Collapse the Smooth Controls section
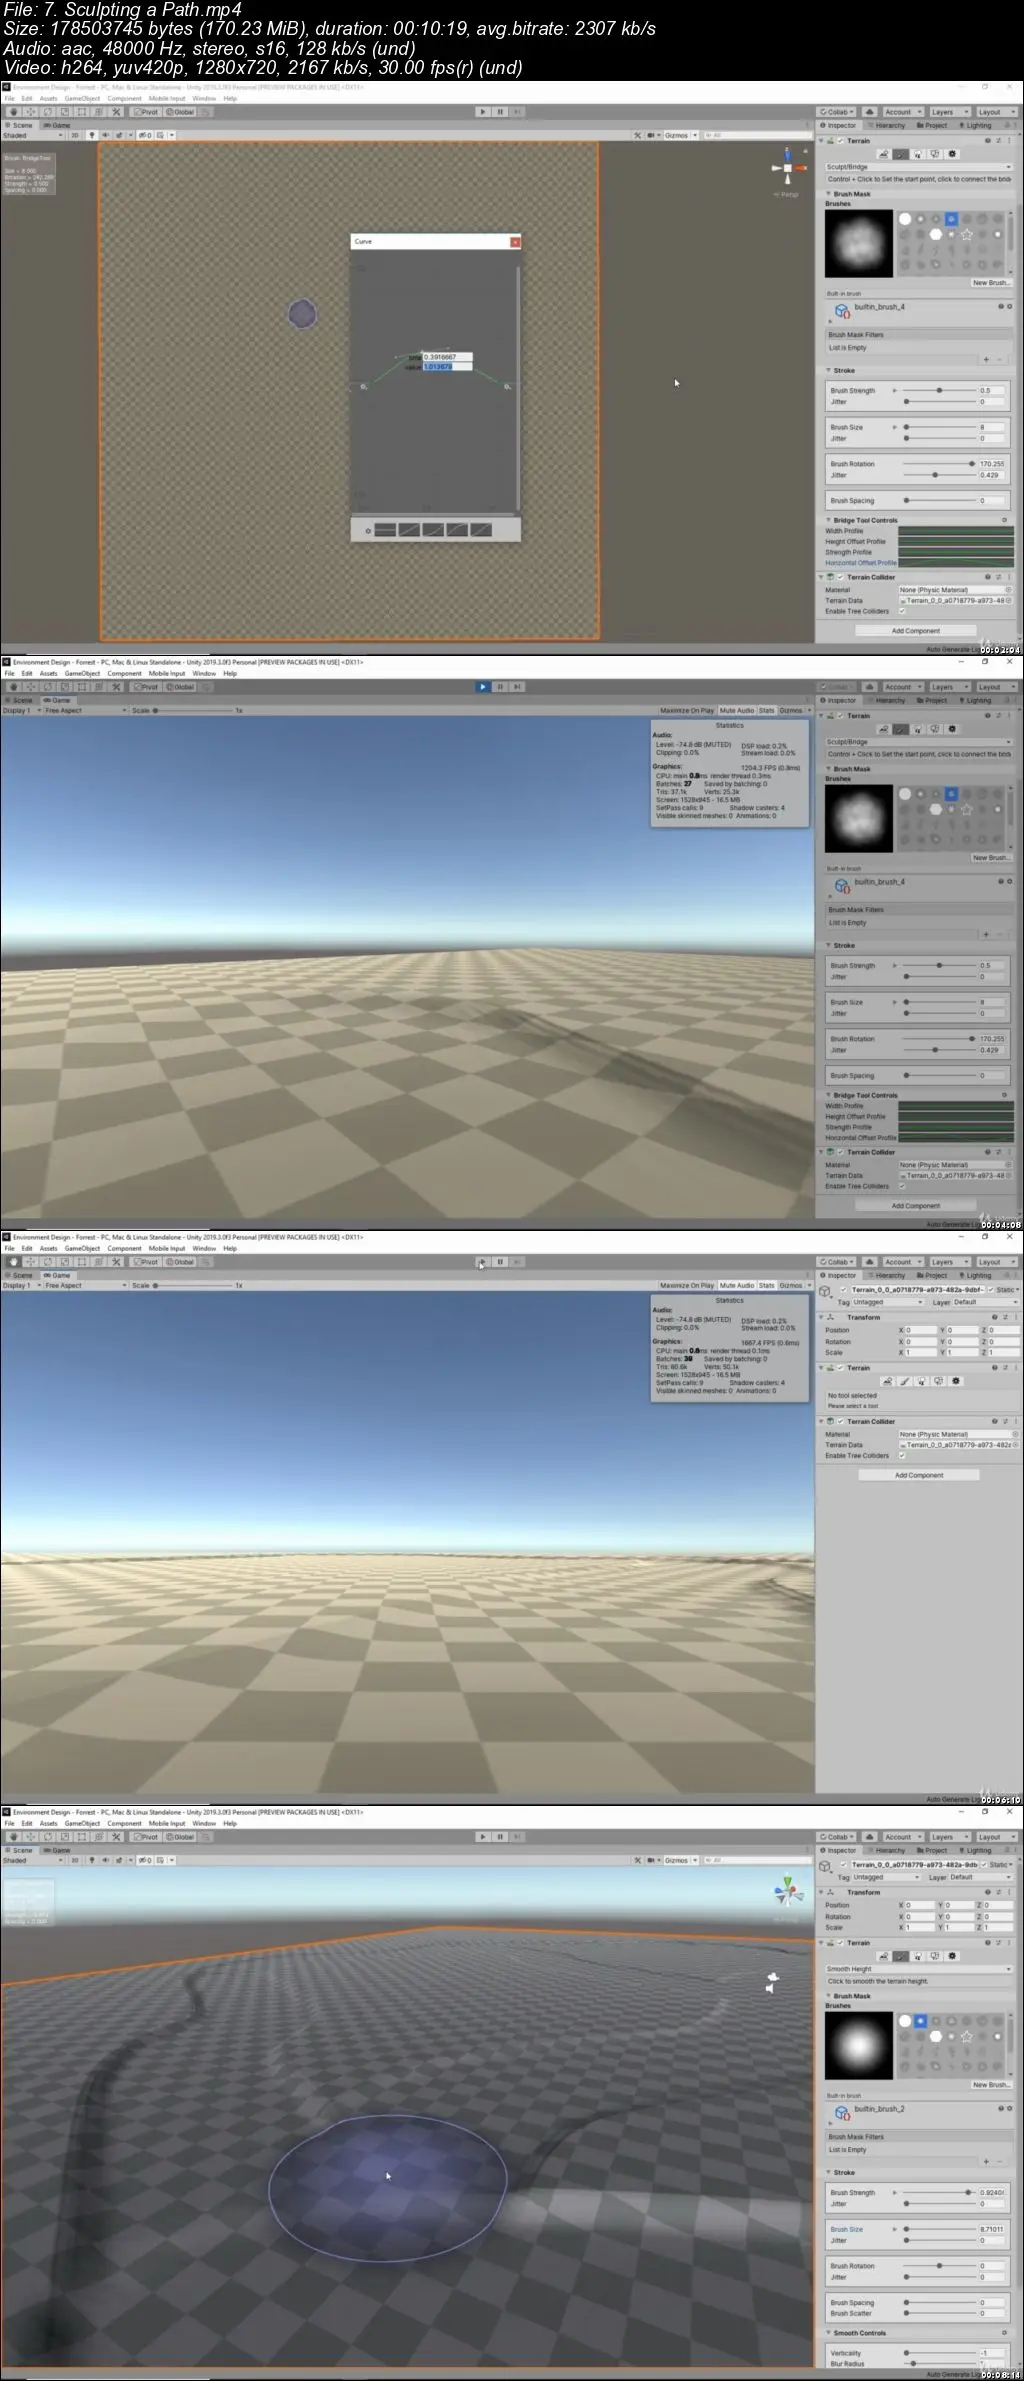The height and width of the screenshot is (2381, 1024). [x=828, y=2333]
